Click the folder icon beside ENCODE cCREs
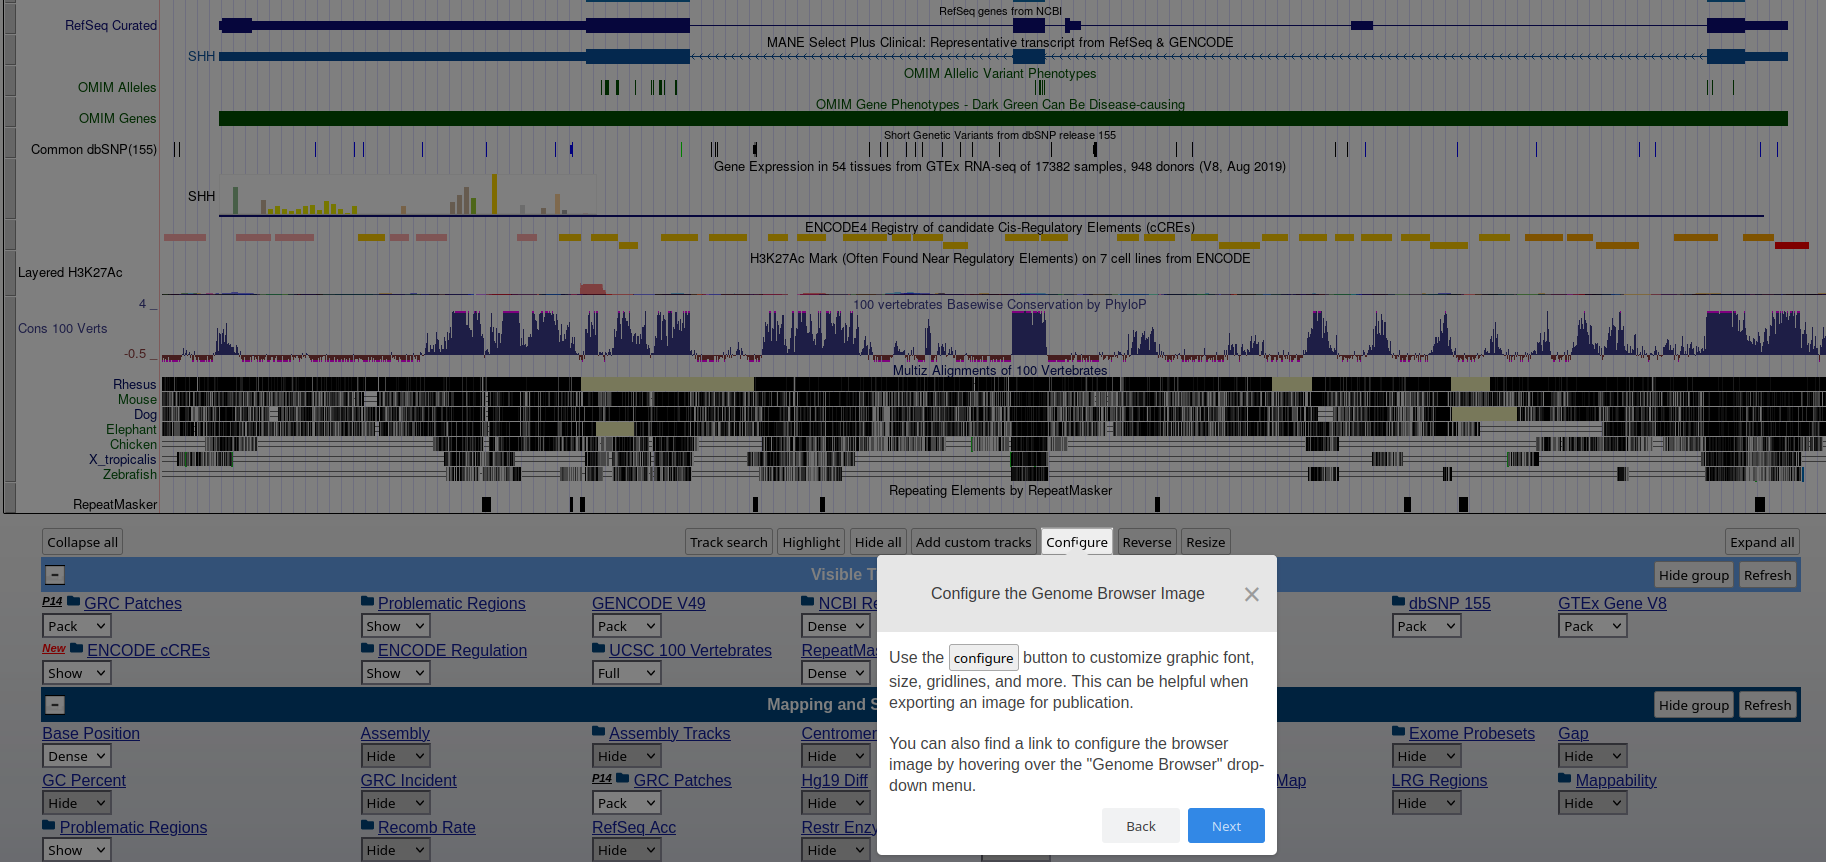The image size is (1826, 862). click(77, 649)
